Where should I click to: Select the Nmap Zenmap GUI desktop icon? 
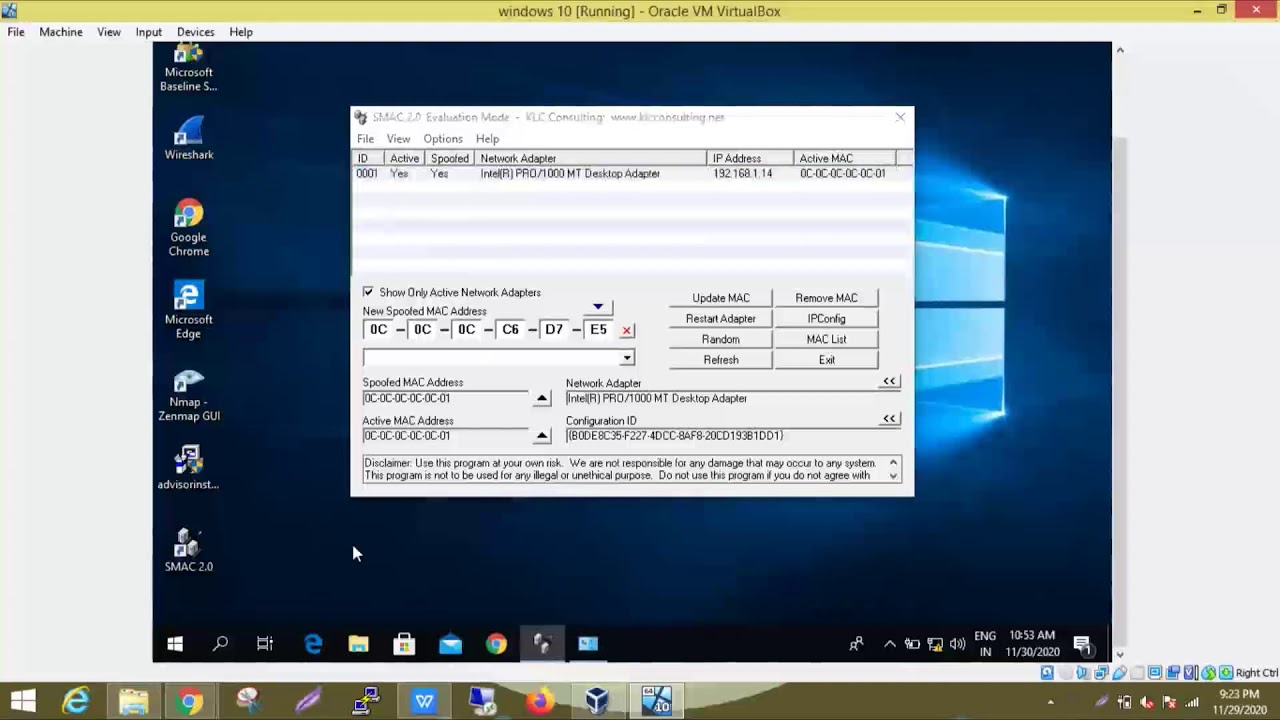tap(188, 394)
